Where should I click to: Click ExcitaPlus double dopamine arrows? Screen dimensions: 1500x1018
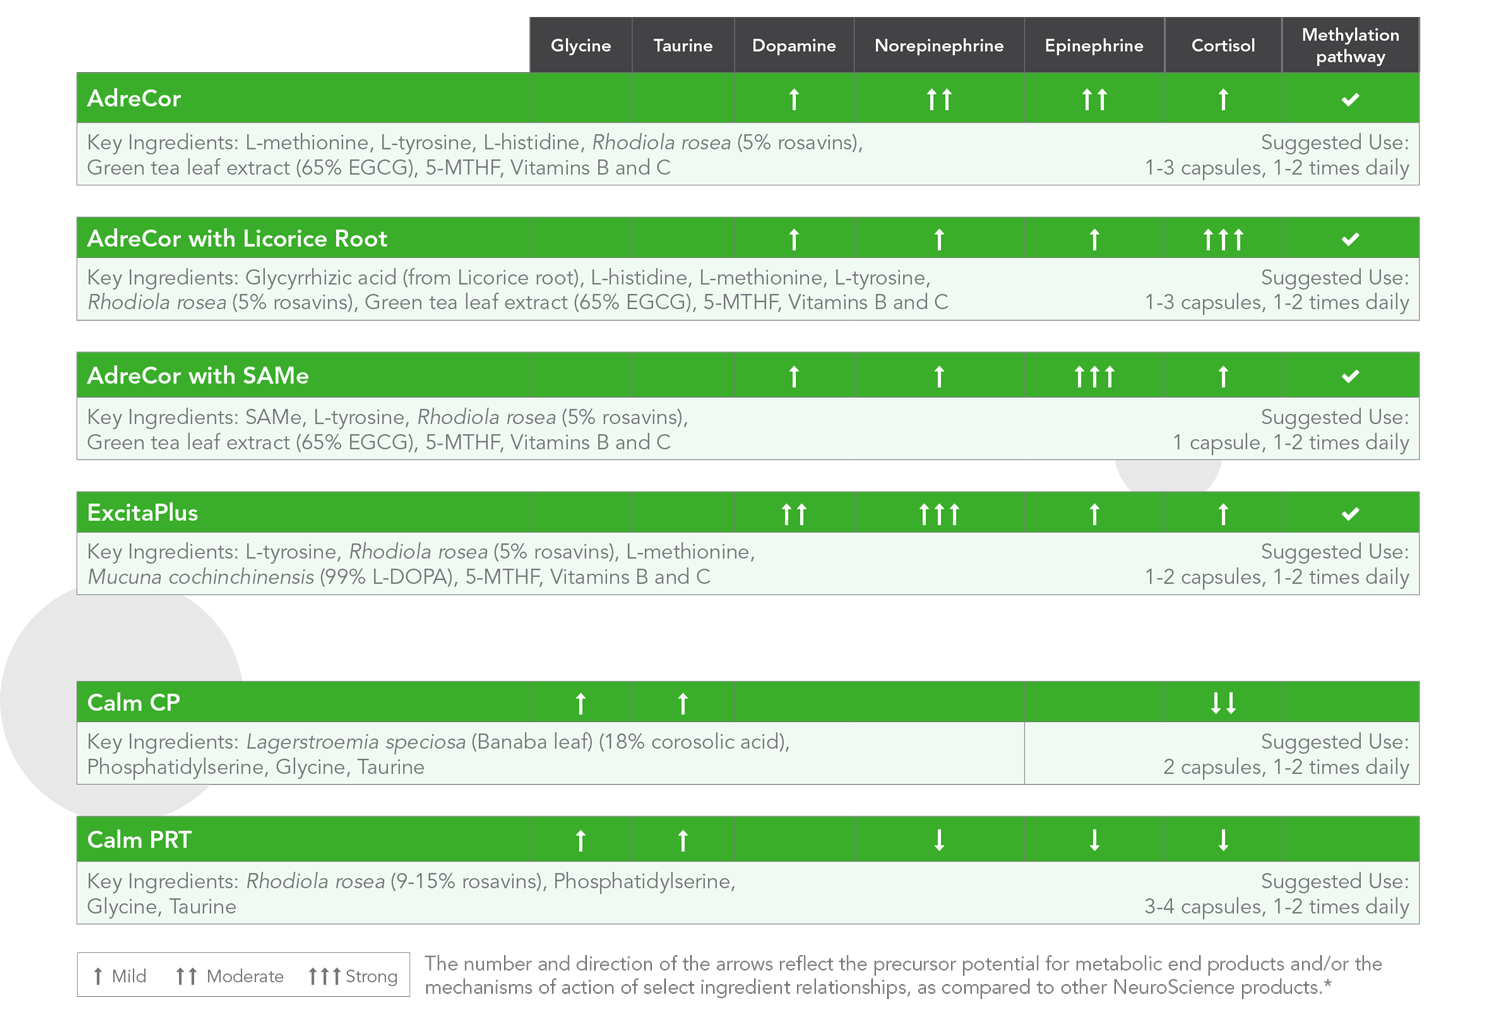coord(794,514)
